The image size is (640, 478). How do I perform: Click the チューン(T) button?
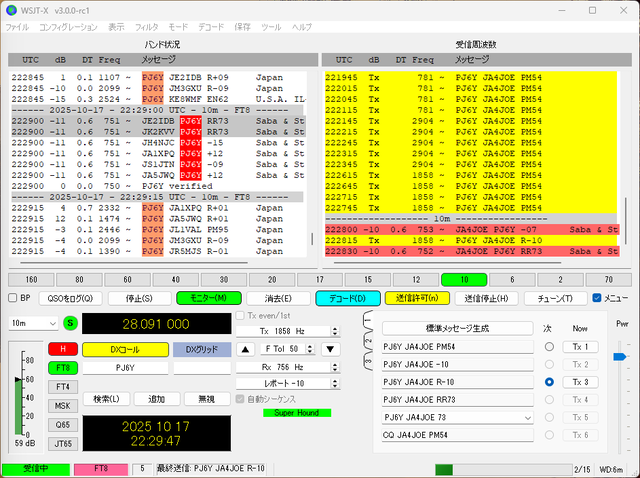pyautogui.click(x=555, y=298)
